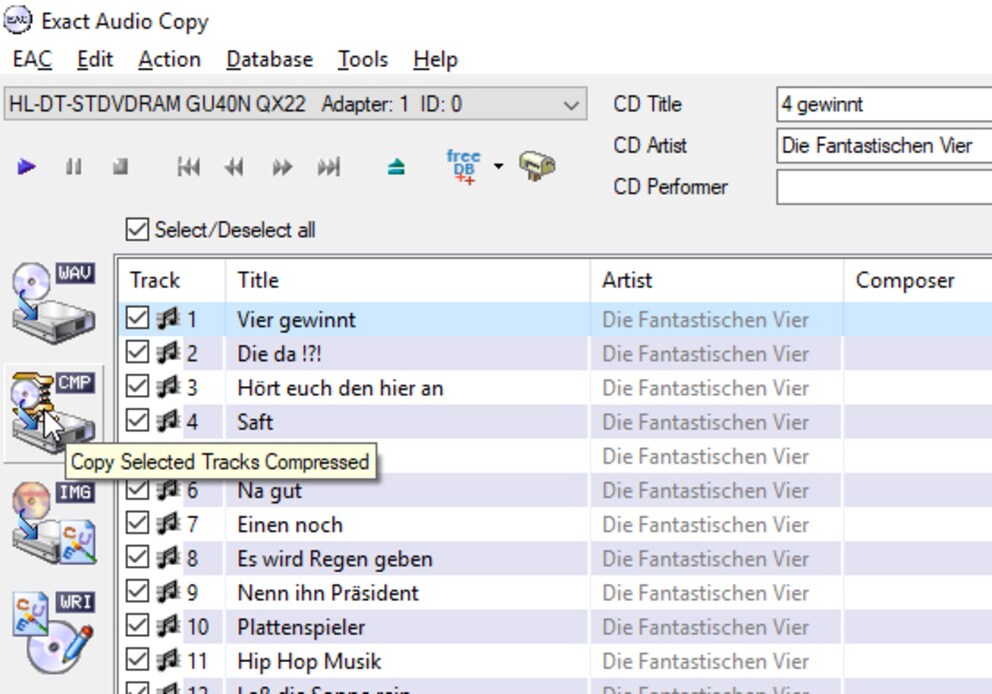The height and width of the screenshot is (694, 992).
Task: Eject the CD with the eject icon
Action: (396, 167)
